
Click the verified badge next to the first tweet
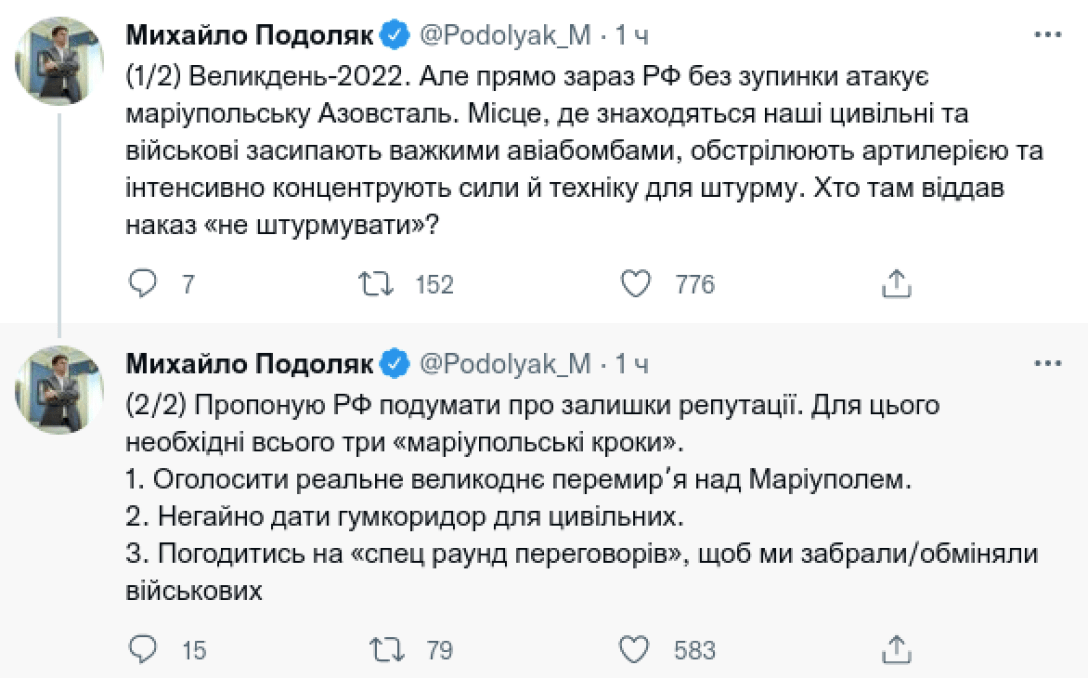pos(397,33)
